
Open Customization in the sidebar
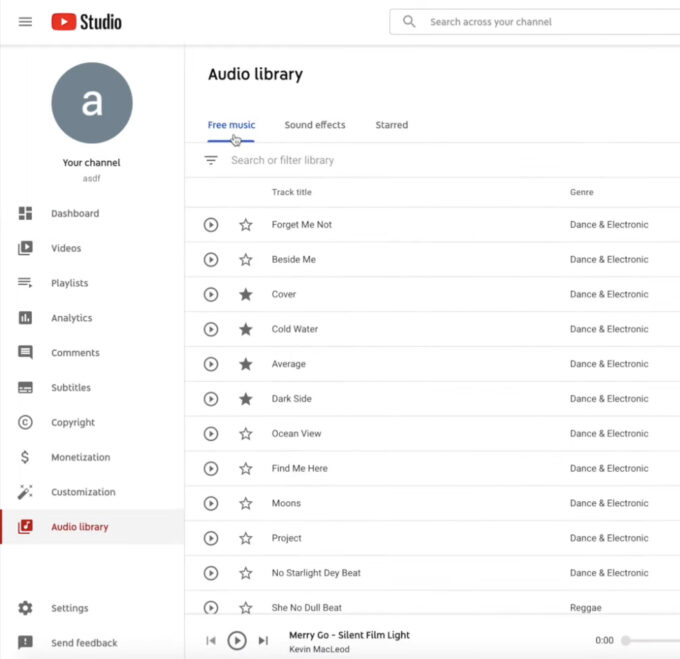click(x=82, y=492)
